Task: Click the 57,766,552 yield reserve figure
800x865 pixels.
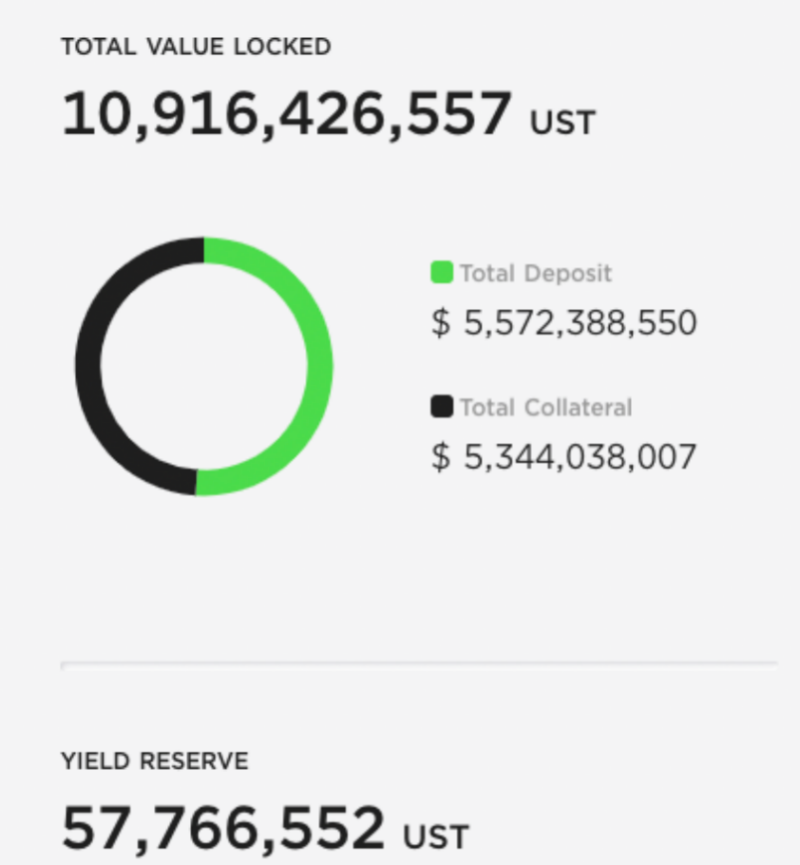Action: (x=223, y=828)
